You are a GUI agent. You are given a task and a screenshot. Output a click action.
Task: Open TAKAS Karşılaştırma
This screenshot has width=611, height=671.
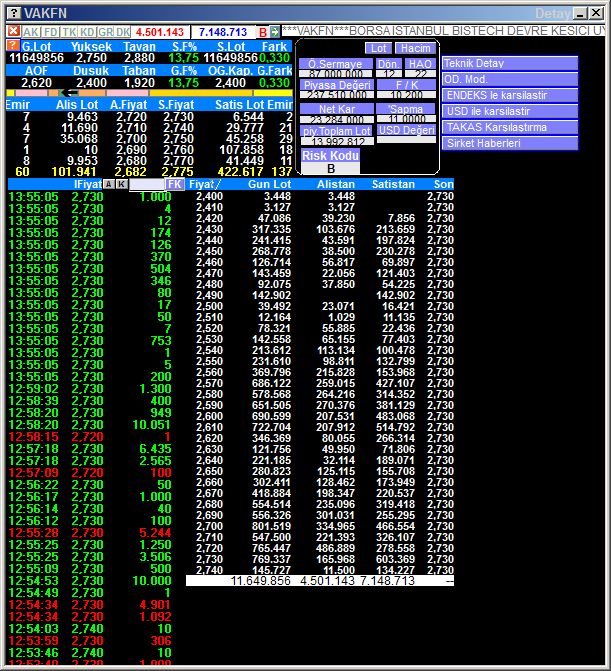(x=510, y=127)
